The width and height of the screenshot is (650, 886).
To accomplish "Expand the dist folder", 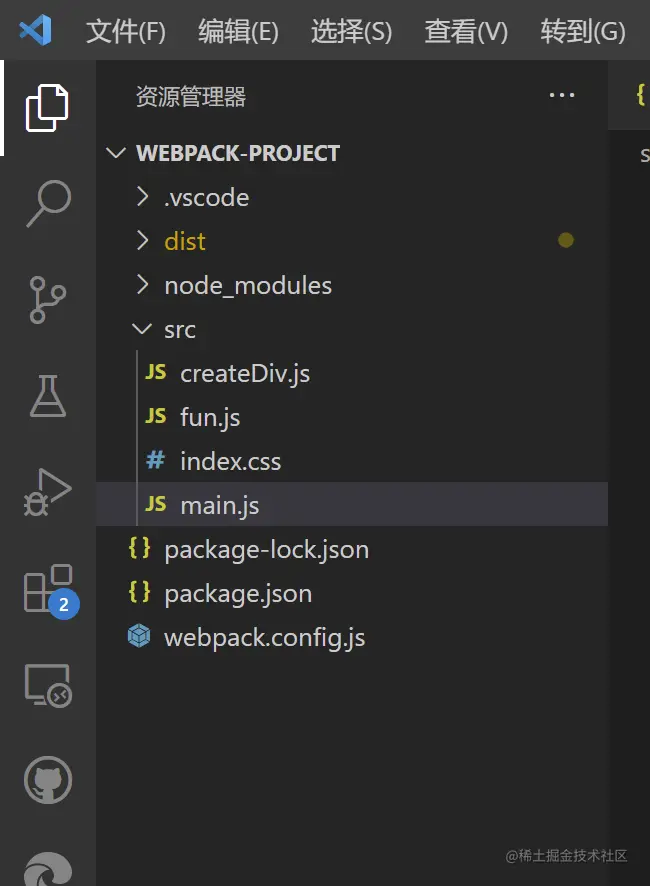I will (185, 241).
